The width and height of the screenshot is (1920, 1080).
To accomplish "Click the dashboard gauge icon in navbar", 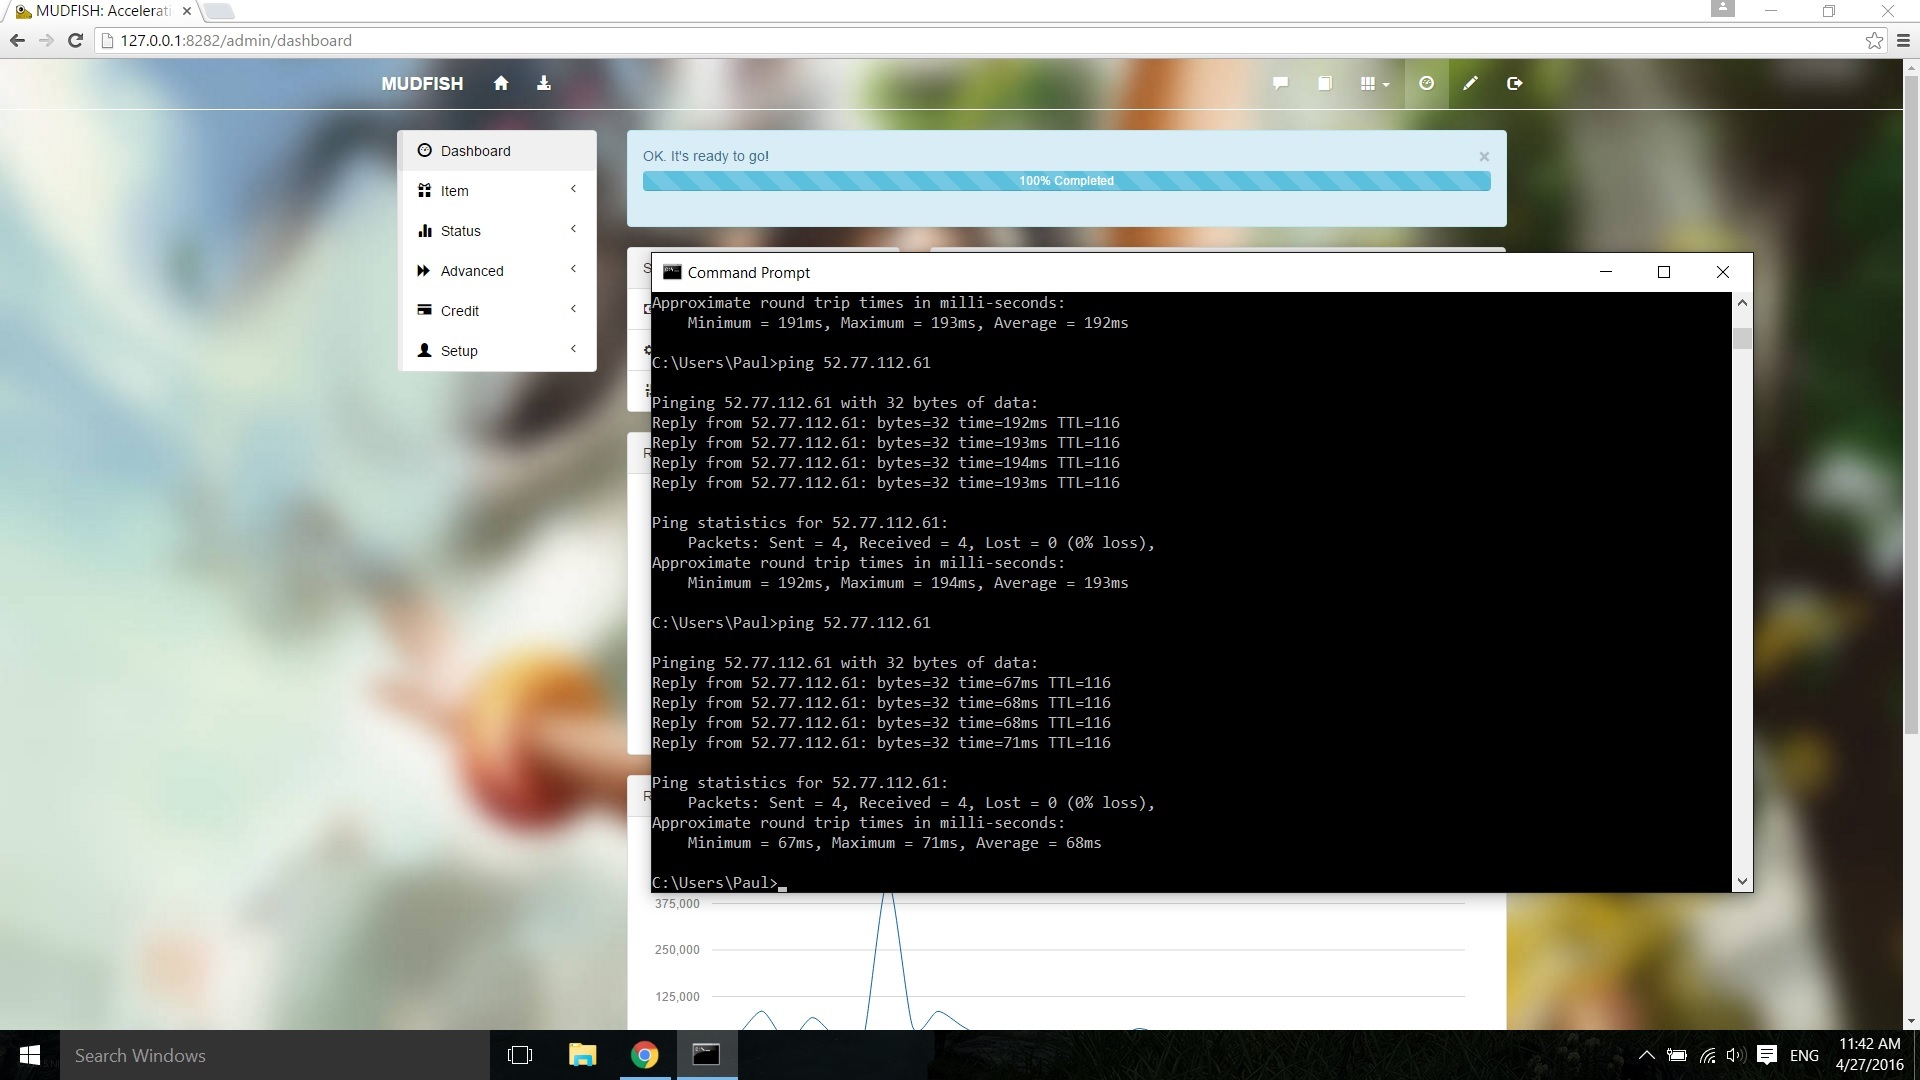I will (1426, 84).
